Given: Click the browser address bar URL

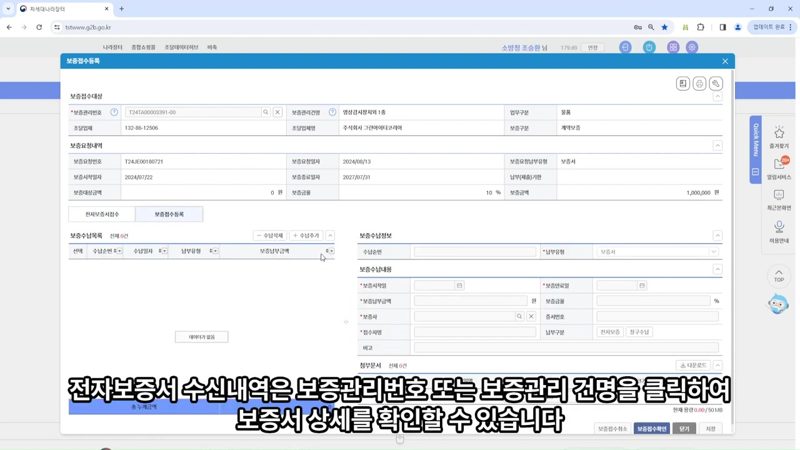Looking at the screenshot, I should point(88,28).
